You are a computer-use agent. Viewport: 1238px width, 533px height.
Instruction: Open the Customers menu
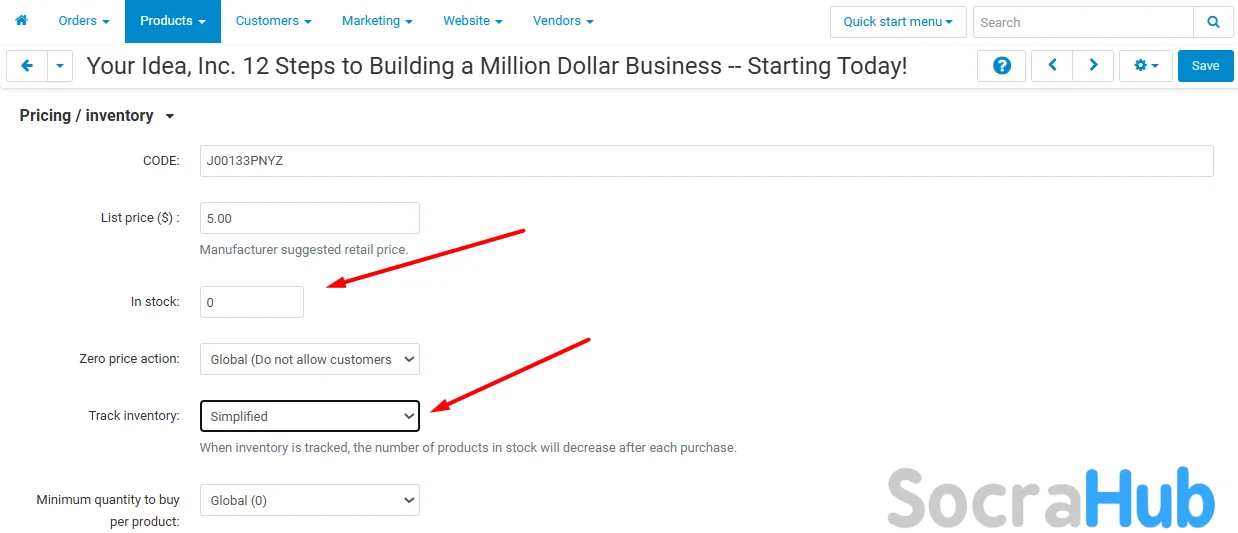[273, 21]
